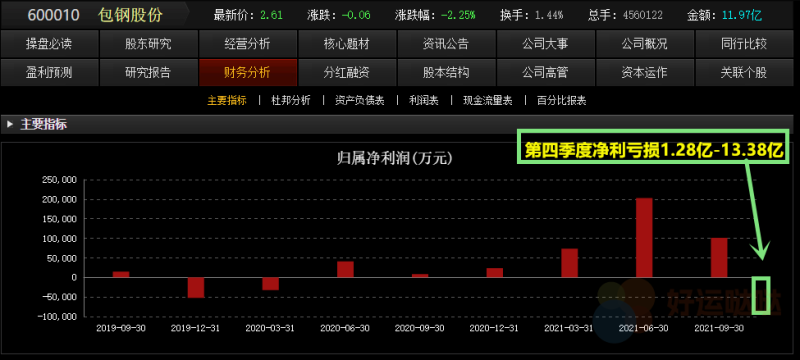The height and width of the screenshot is (360, 800).
Task: Click x-axis label 2019-09-30
Action: click(x=121, y=328)
